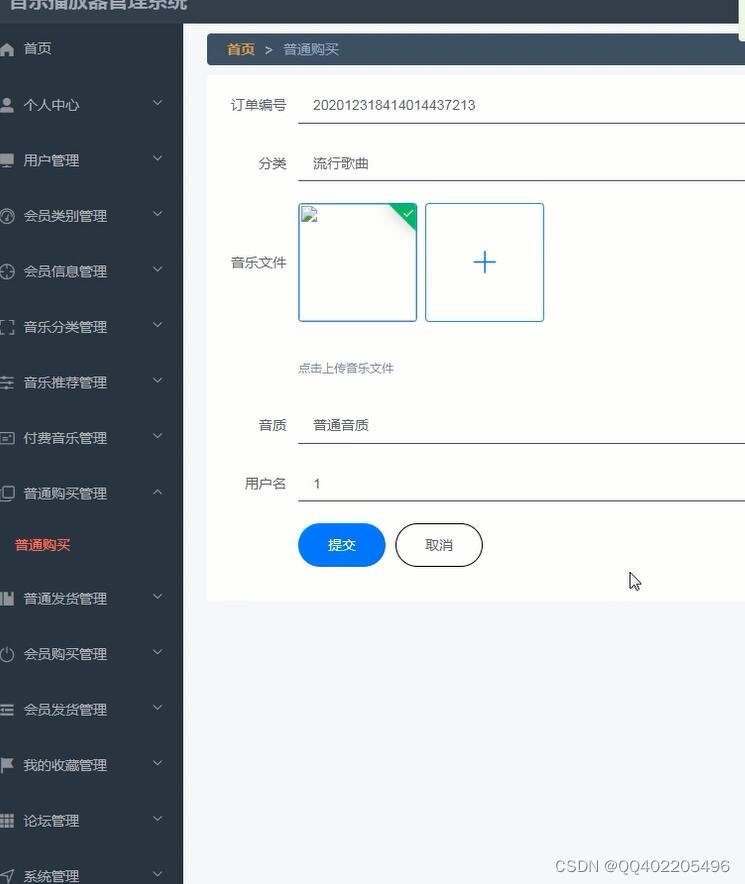Image resolution: width=745 pixels, height=884 pixels.
Task: Open the 音乐分类管理 menu label
Action: pyautogui.click(x=65, y=327)
